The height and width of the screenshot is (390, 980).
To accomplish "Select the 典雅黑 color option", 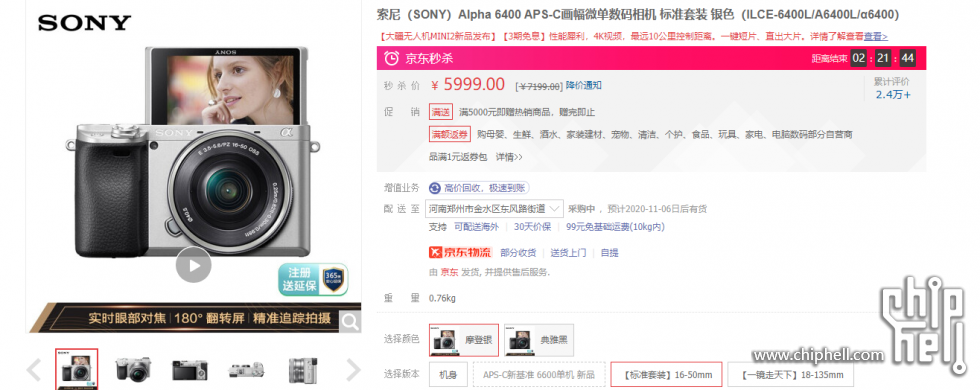I will coord(539,340).
